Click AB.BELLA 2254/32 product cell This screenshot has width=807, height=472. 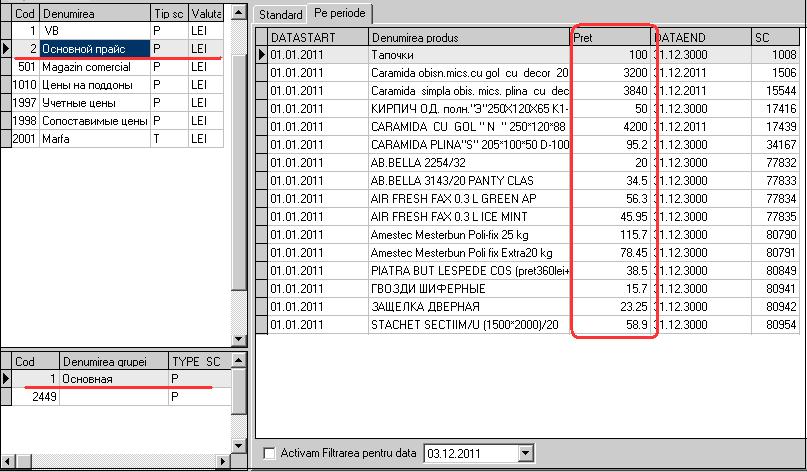click(469, 163)
